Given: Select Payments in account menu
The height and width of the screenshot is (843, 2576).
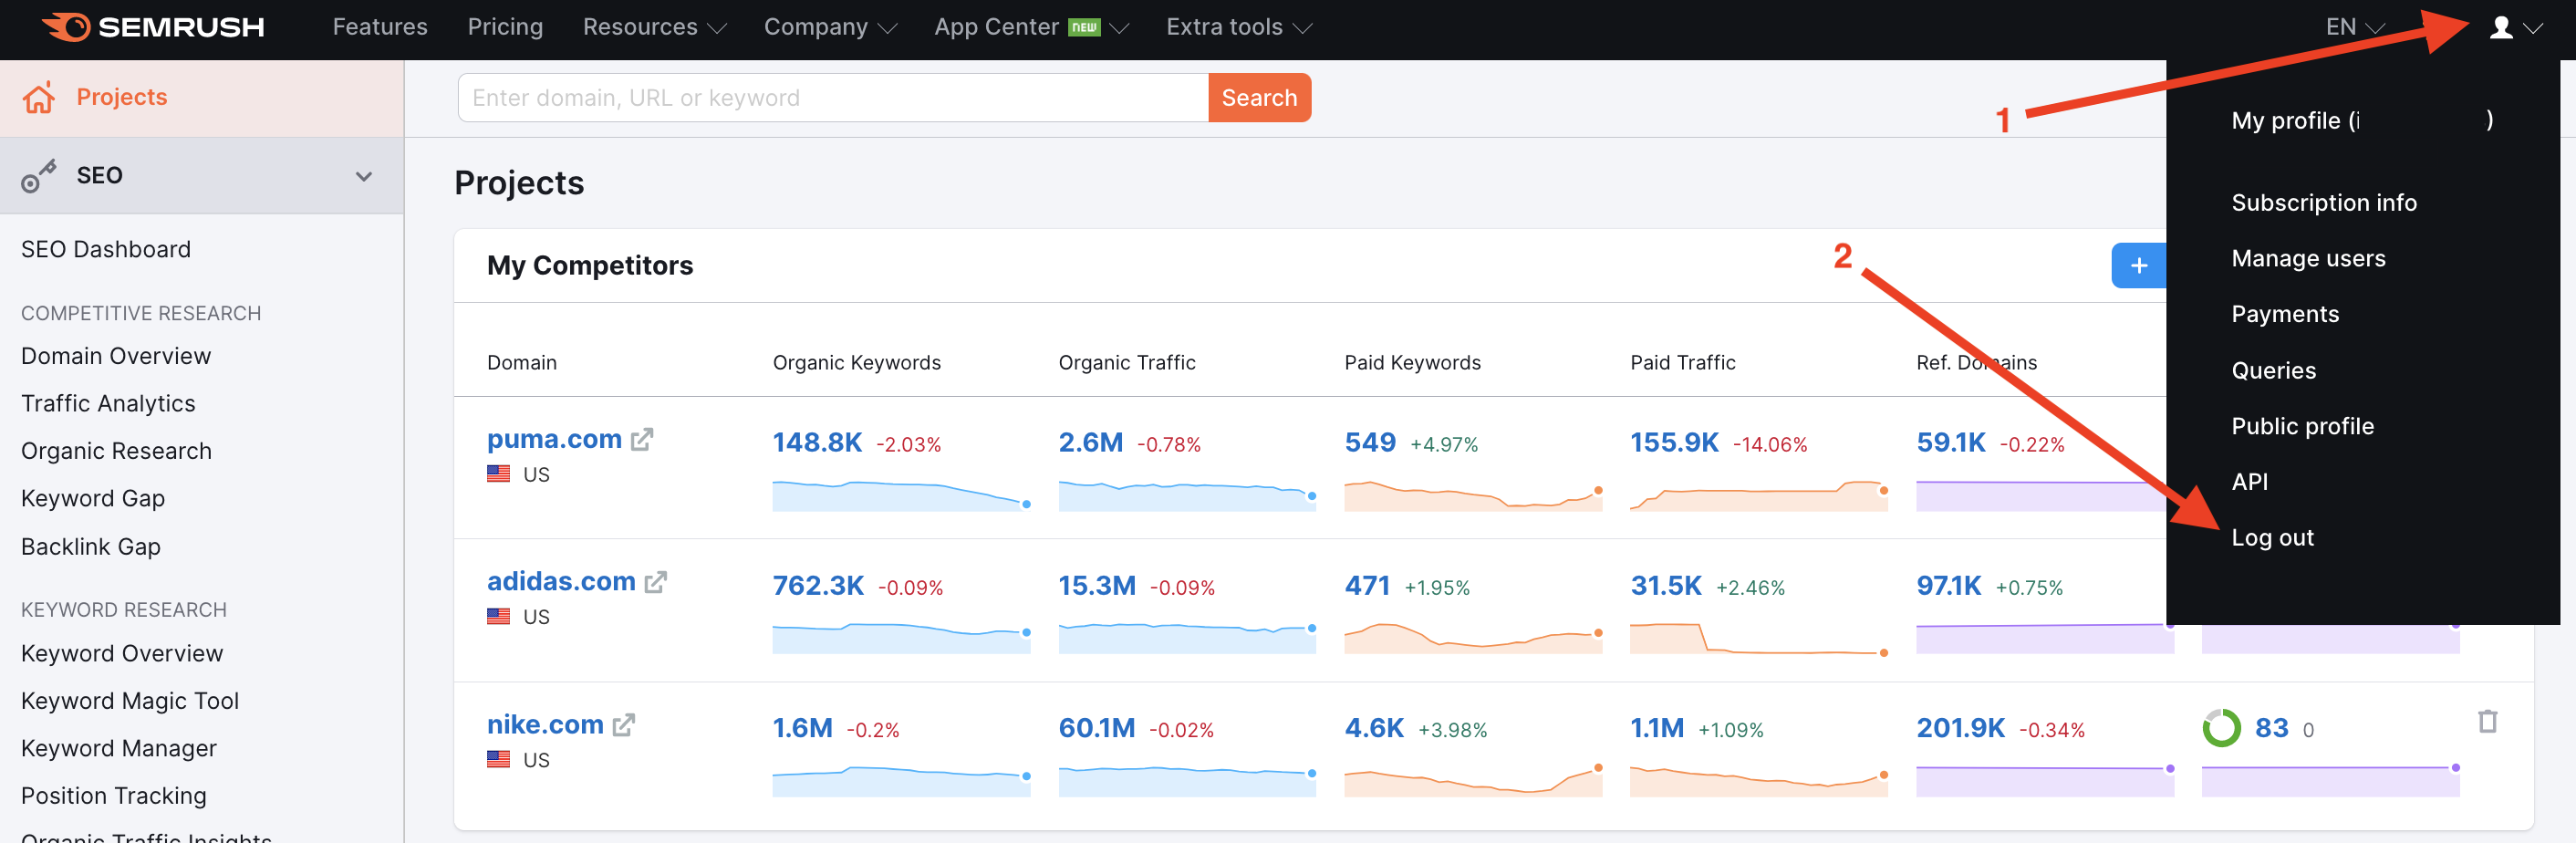Looking at the screenshot, I should click(x=2285, y=315).
